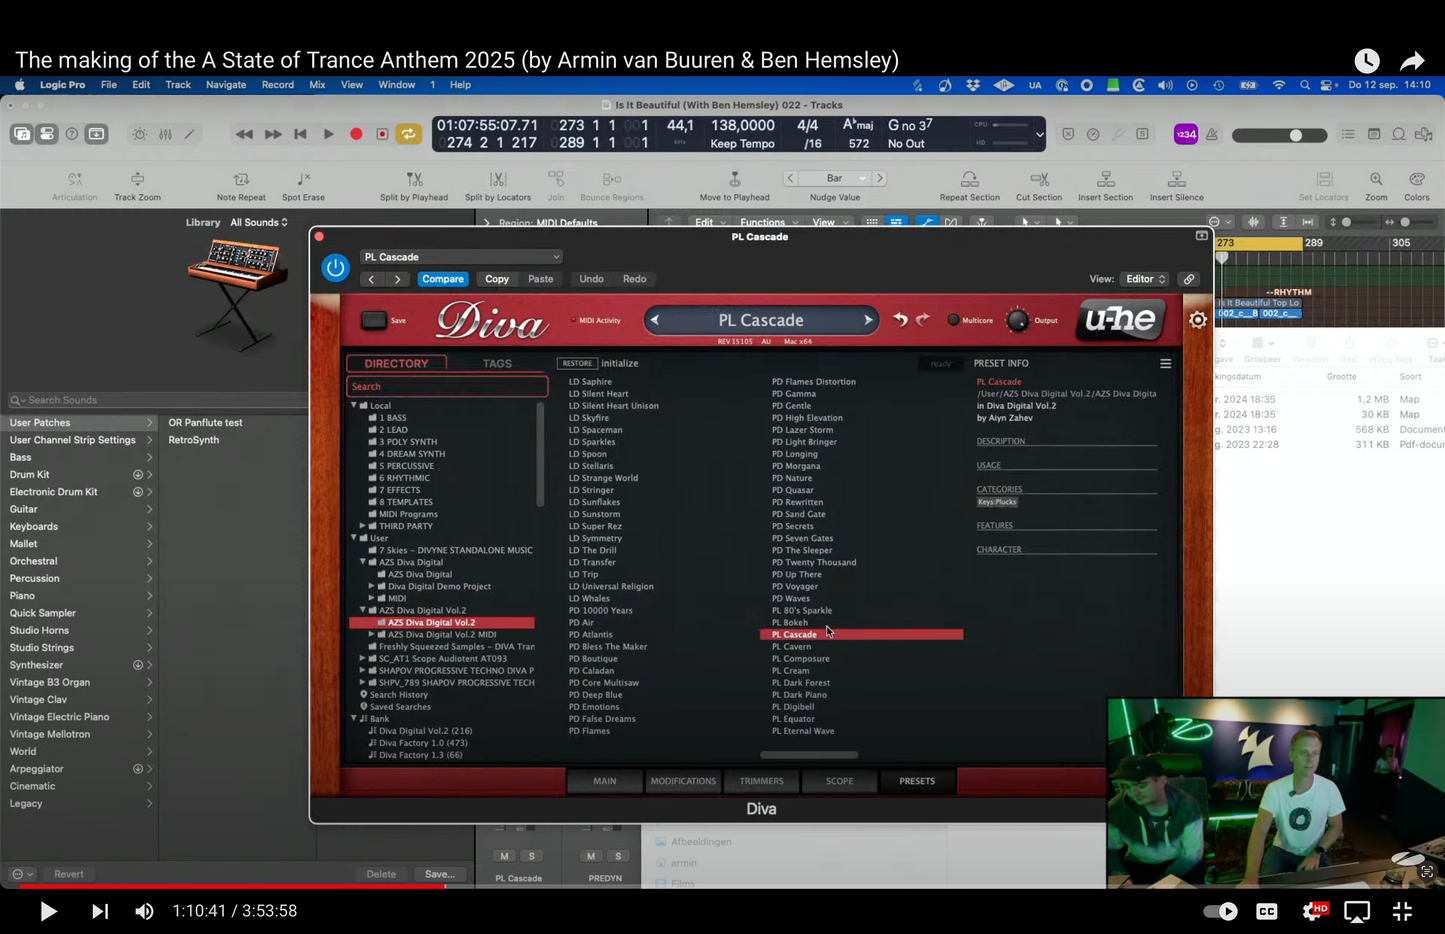Screen dimensions: 1445x934
Task: Open the View Editor dropdown
Action: tap(1145, 279)
